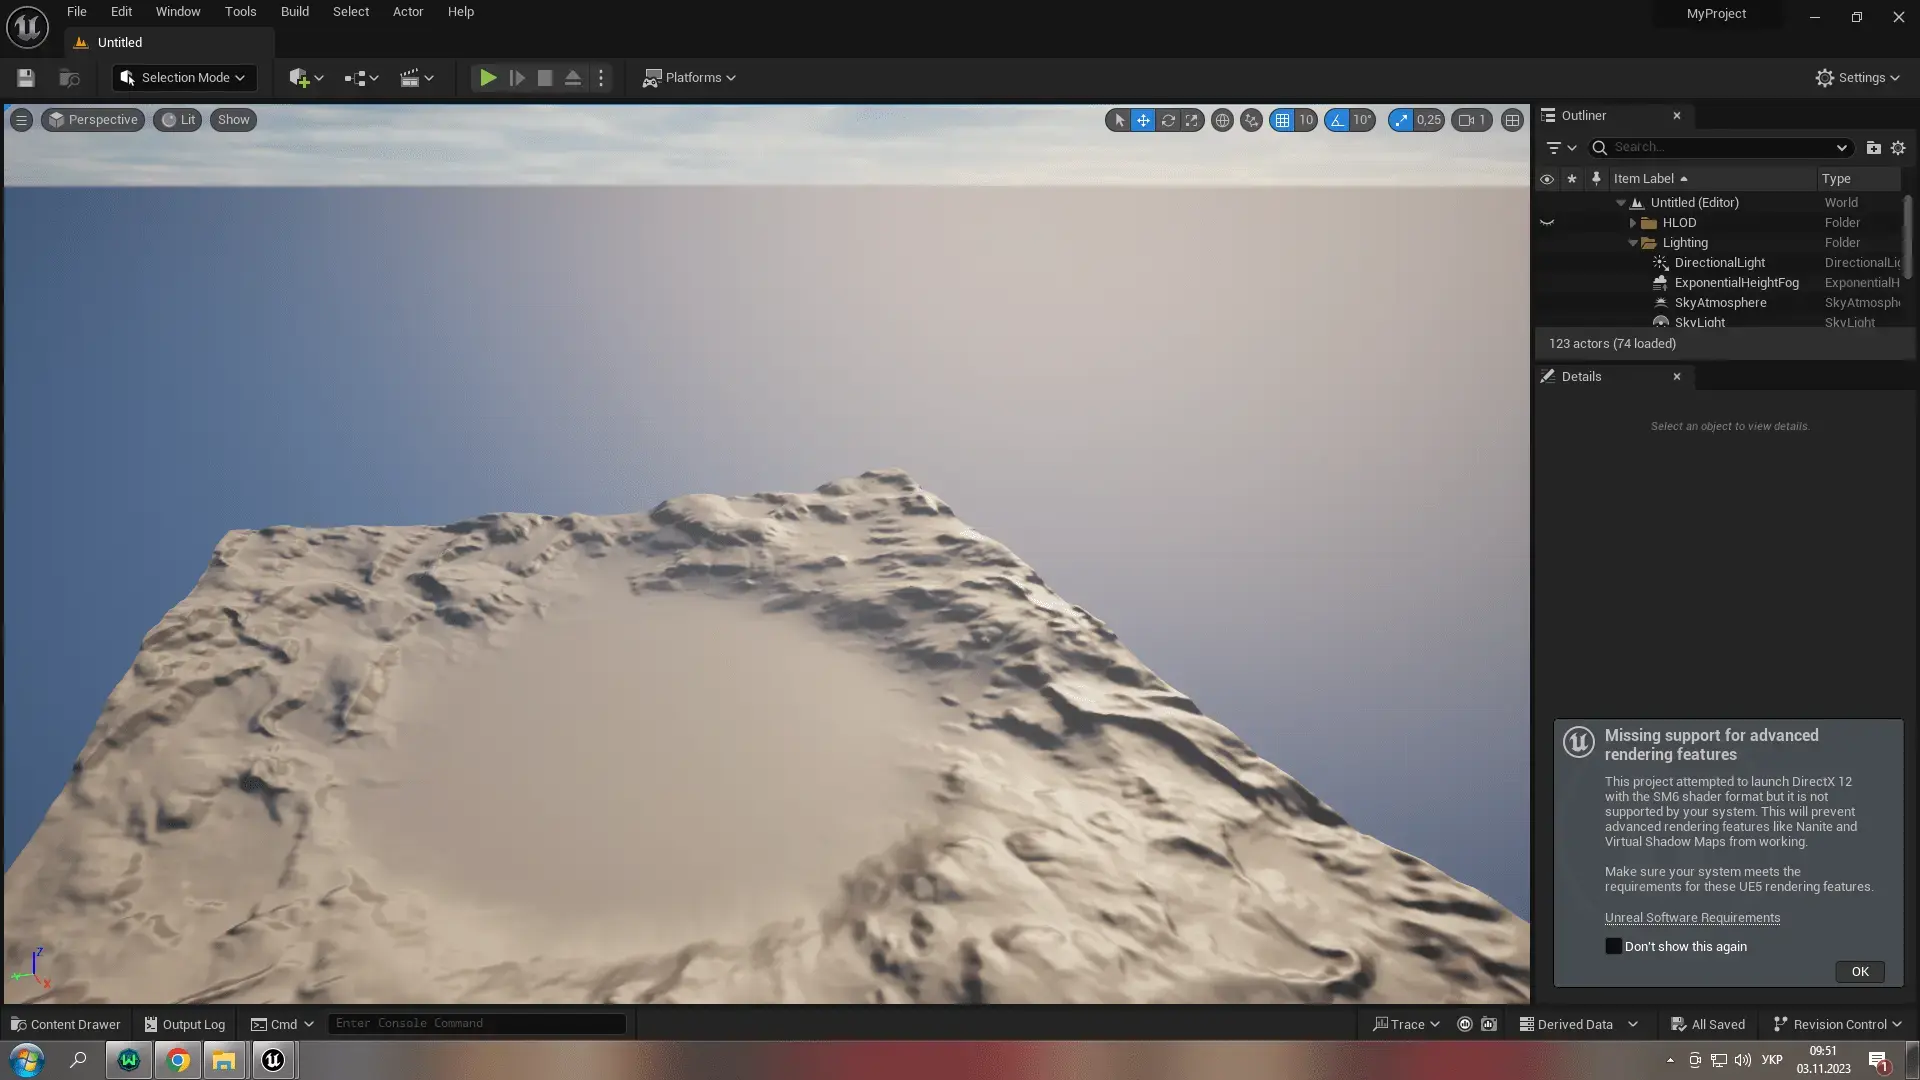This screenshot has width=1920, height=1080.
Task: Click the surface snapping icon
Action: (x=1251, y=120)
